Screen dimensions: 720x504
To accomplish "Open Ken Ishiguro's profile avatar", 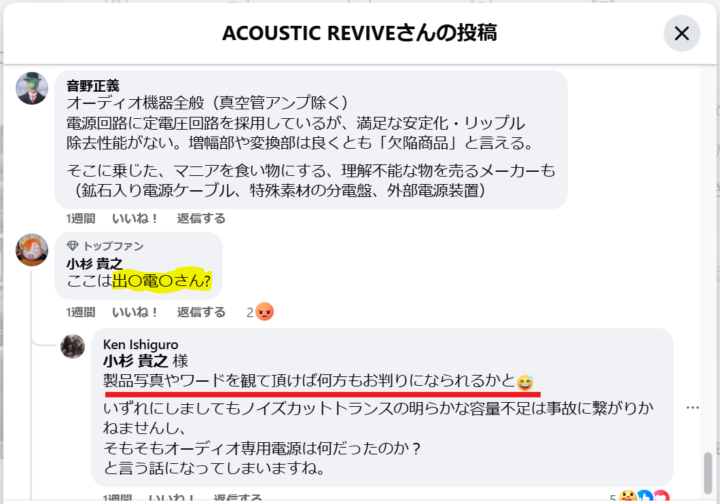I will pyautogui.click(x=73, y=346).
